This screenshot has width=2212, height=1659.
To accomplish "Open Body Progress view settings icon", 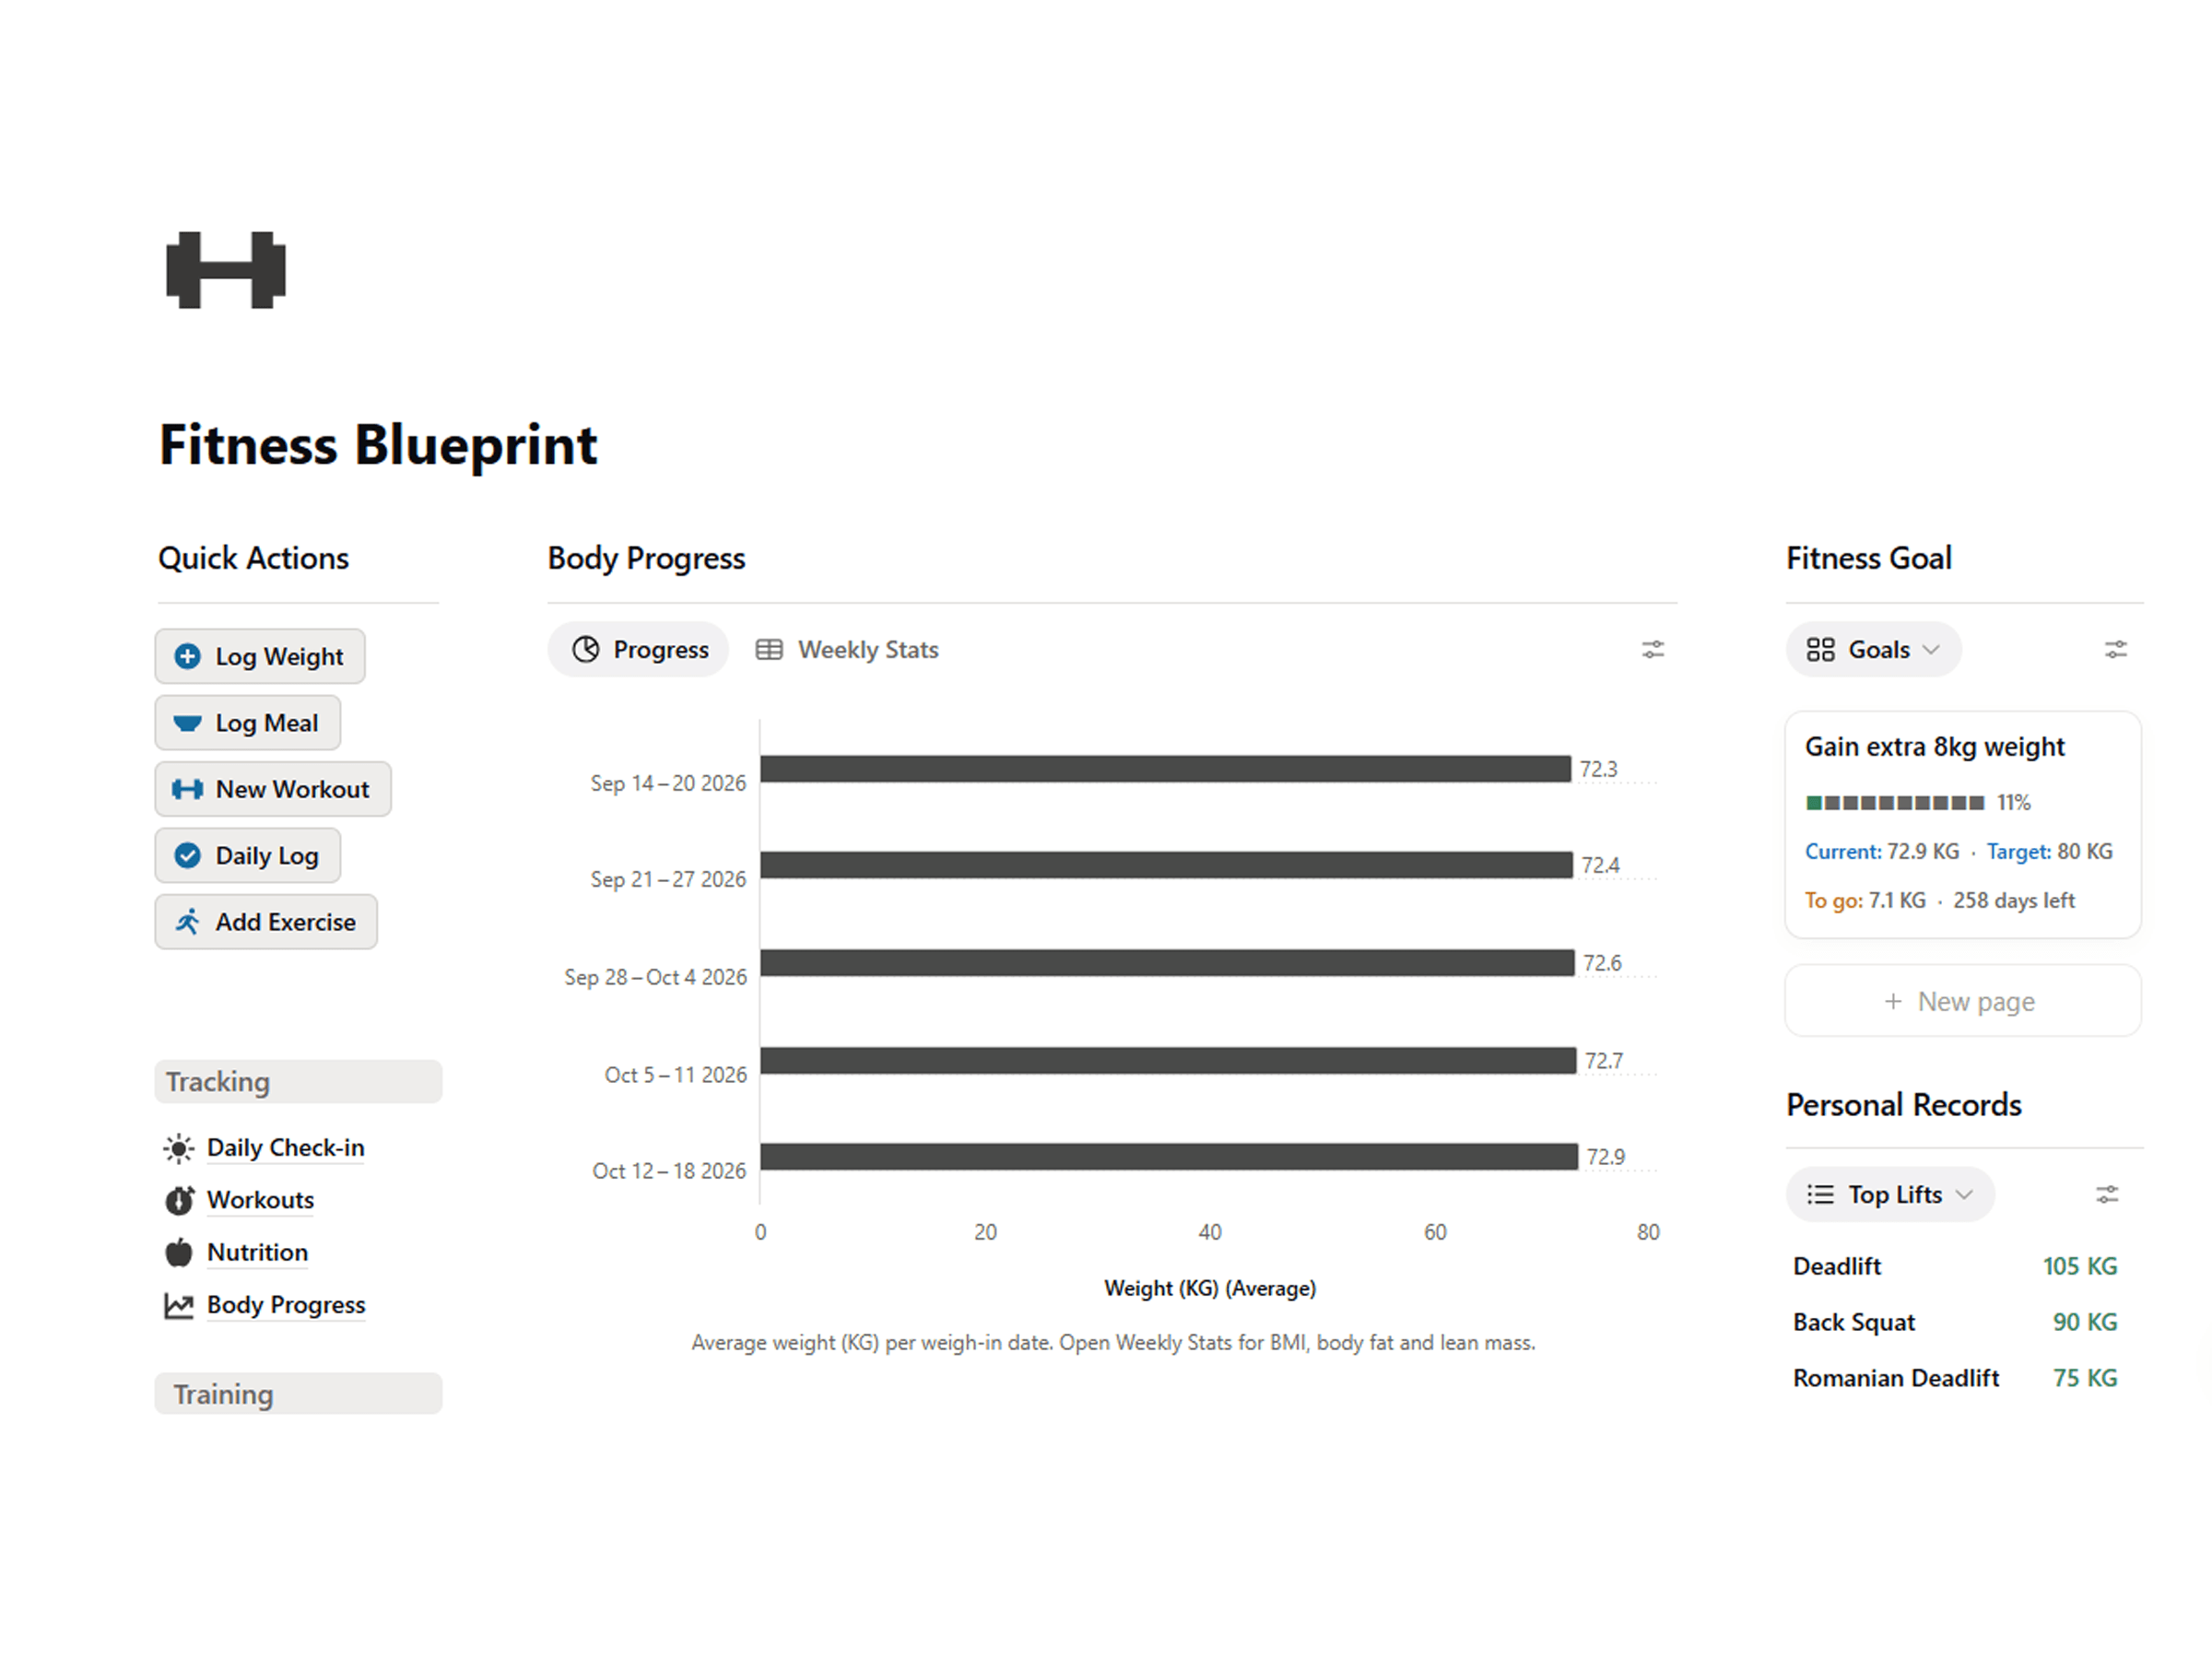I will tap(1653, 650).
